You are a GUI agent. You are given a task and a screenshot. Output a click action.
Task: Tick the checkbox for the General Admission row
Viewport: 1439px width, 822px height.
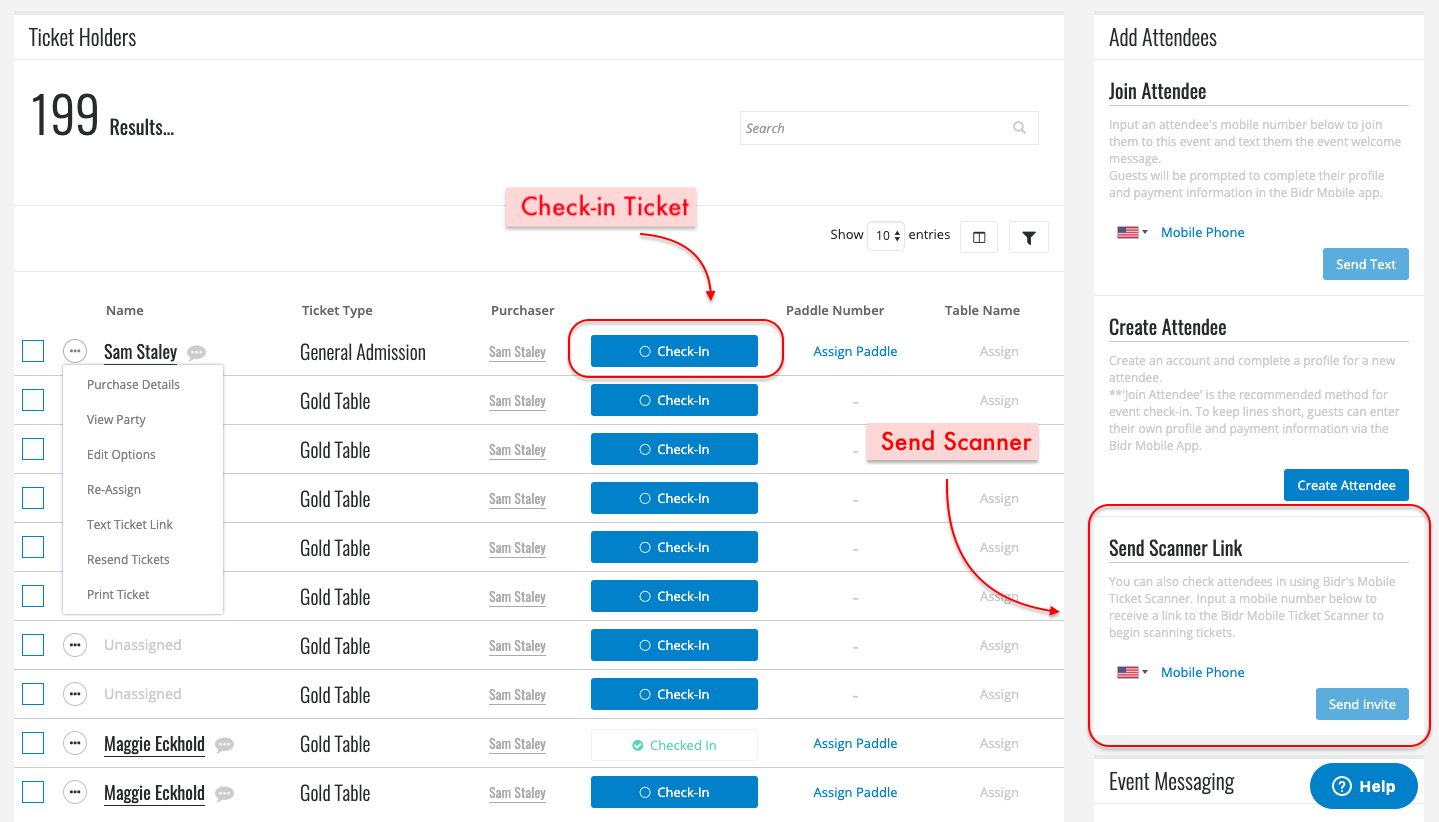coord(33,351)
